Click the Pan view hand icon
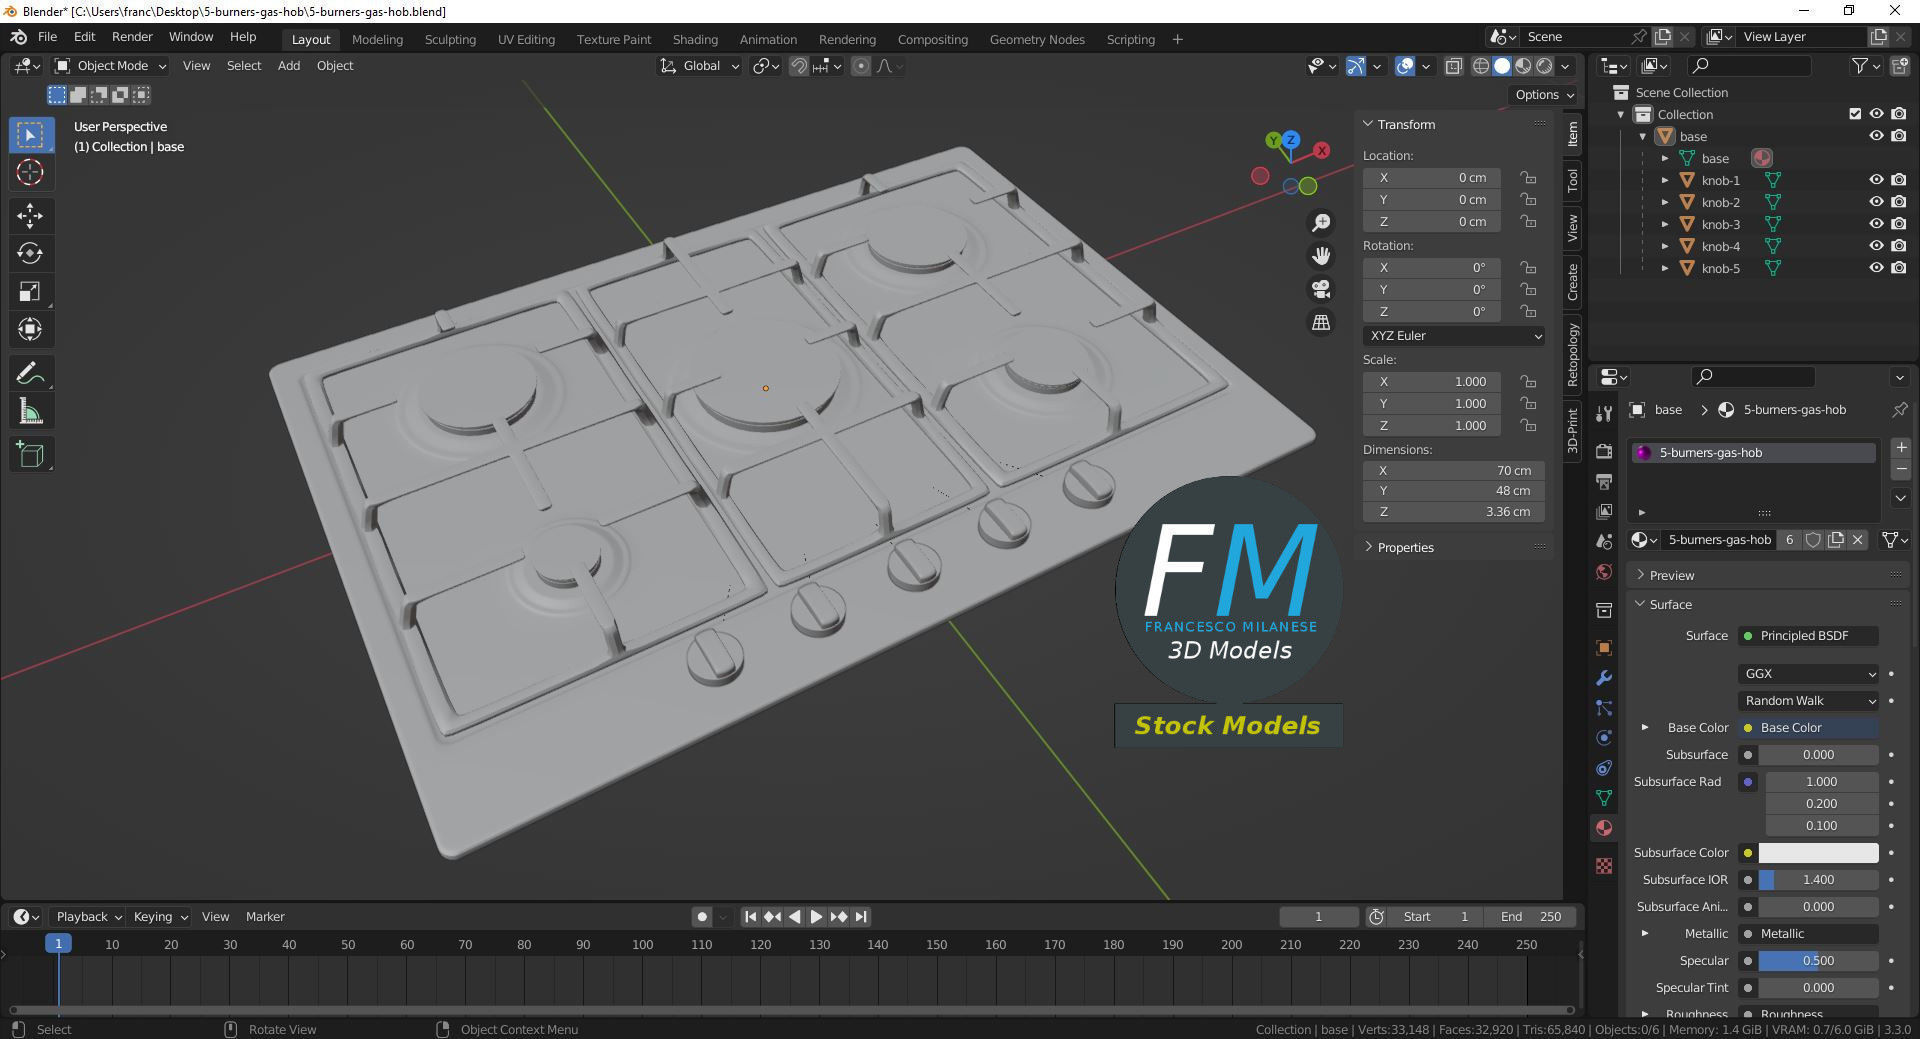The height and width of the screenshot is (1039, 1920). [1321, 256]
